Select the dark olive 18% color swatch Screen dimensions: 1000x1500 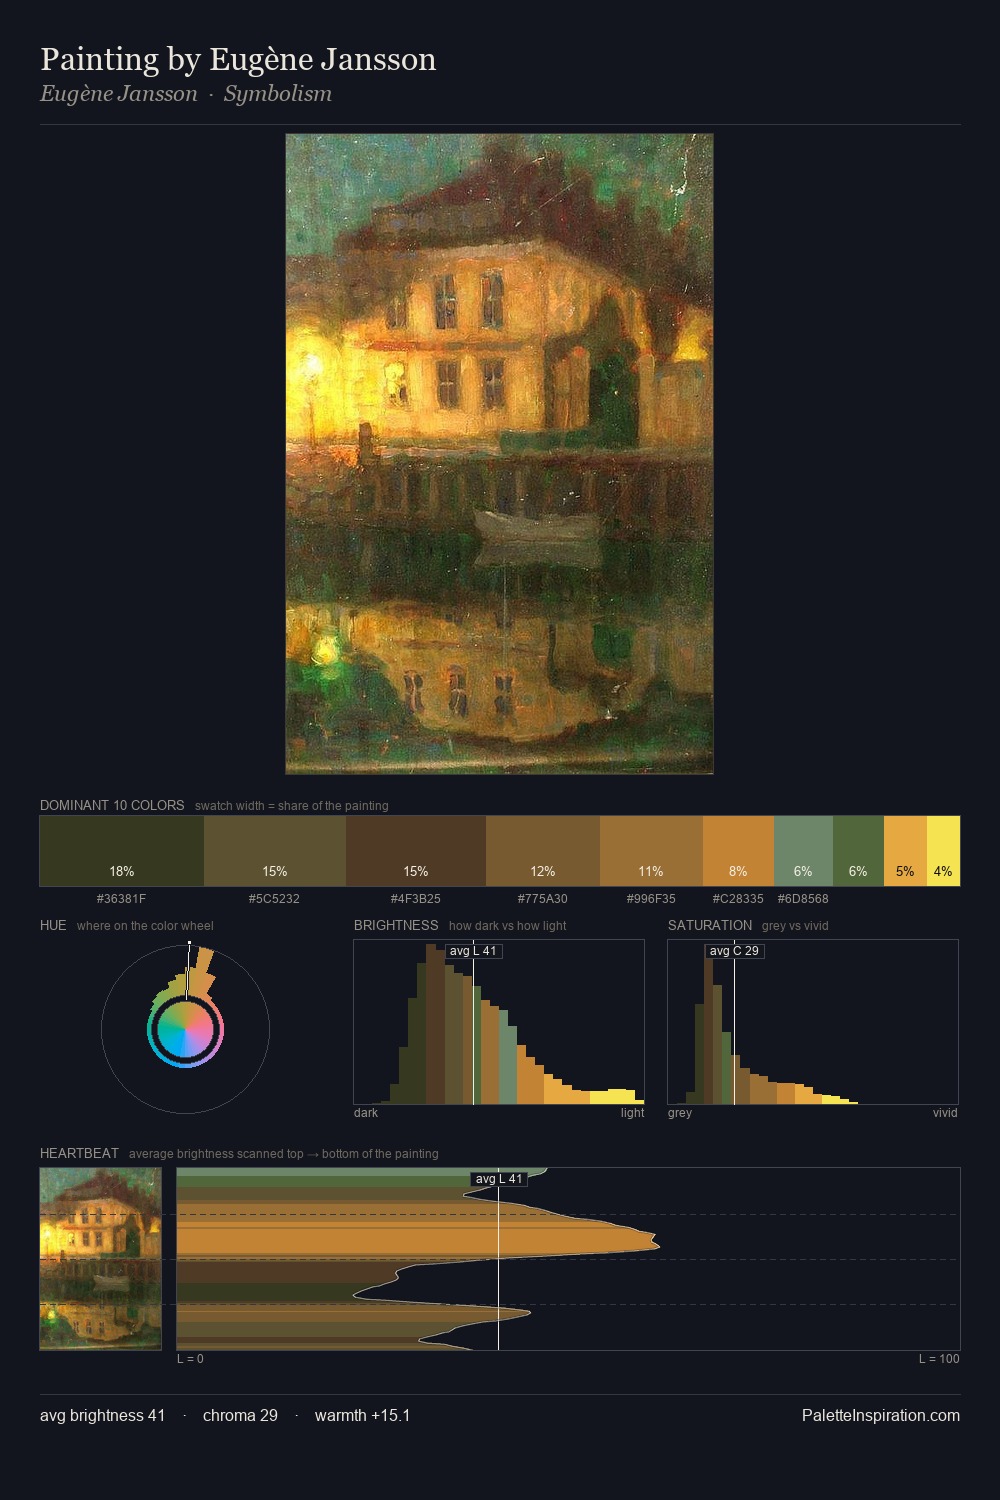click(x=122, y=851)
